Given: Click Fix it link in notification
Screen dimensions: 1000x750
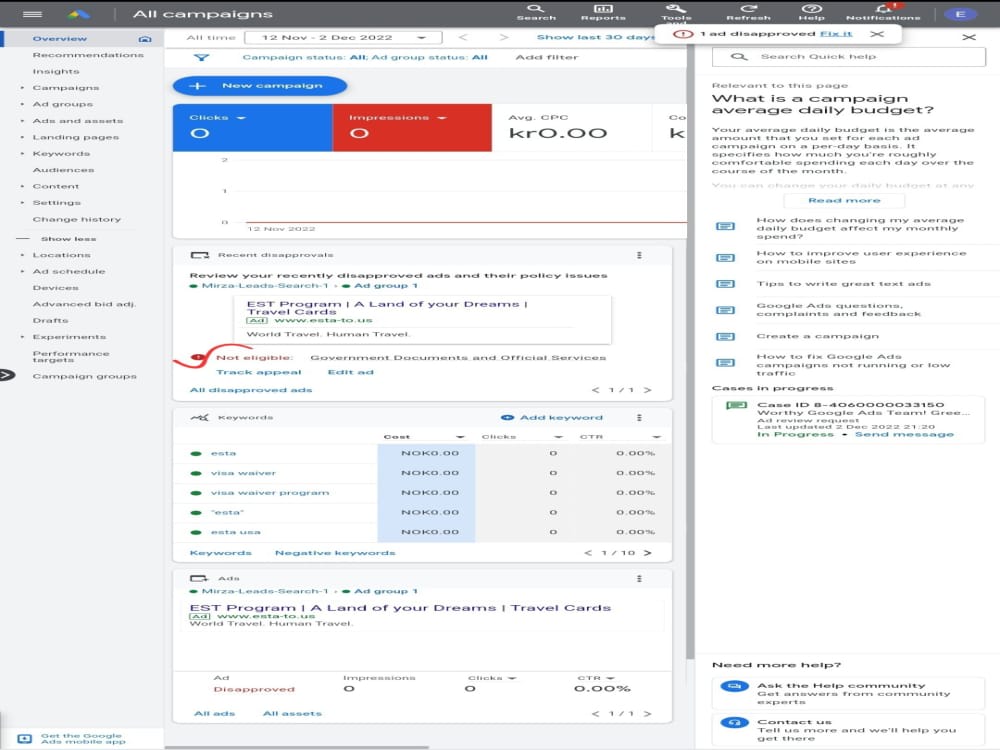Looking at the screenshot, I should click(x=835, y=34).
